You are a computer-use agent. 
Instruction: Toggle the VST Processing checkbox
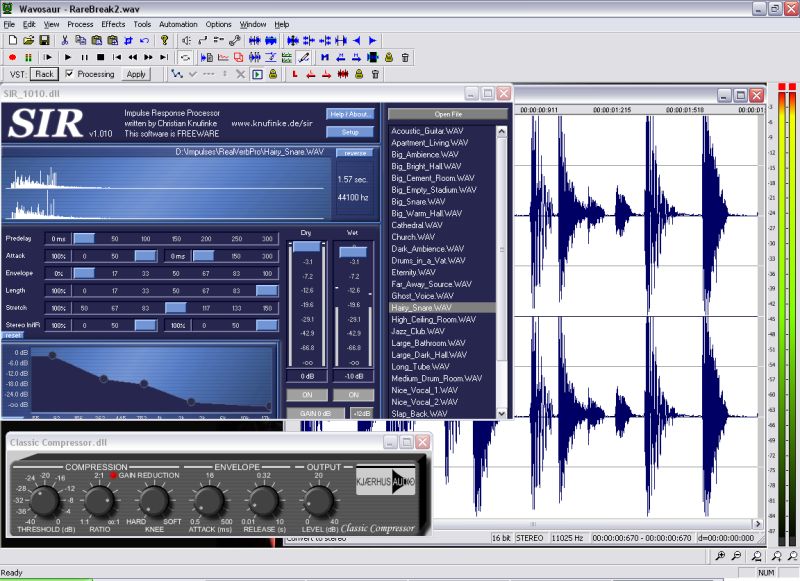(69, 74)
